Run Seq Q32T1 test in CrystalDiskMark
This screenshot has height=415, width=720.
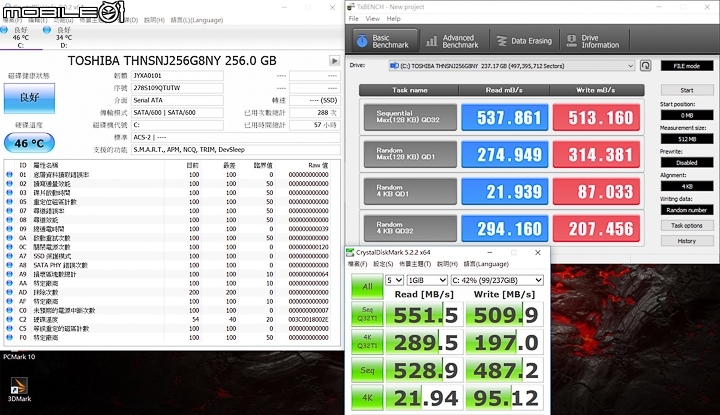pos(367,314)
